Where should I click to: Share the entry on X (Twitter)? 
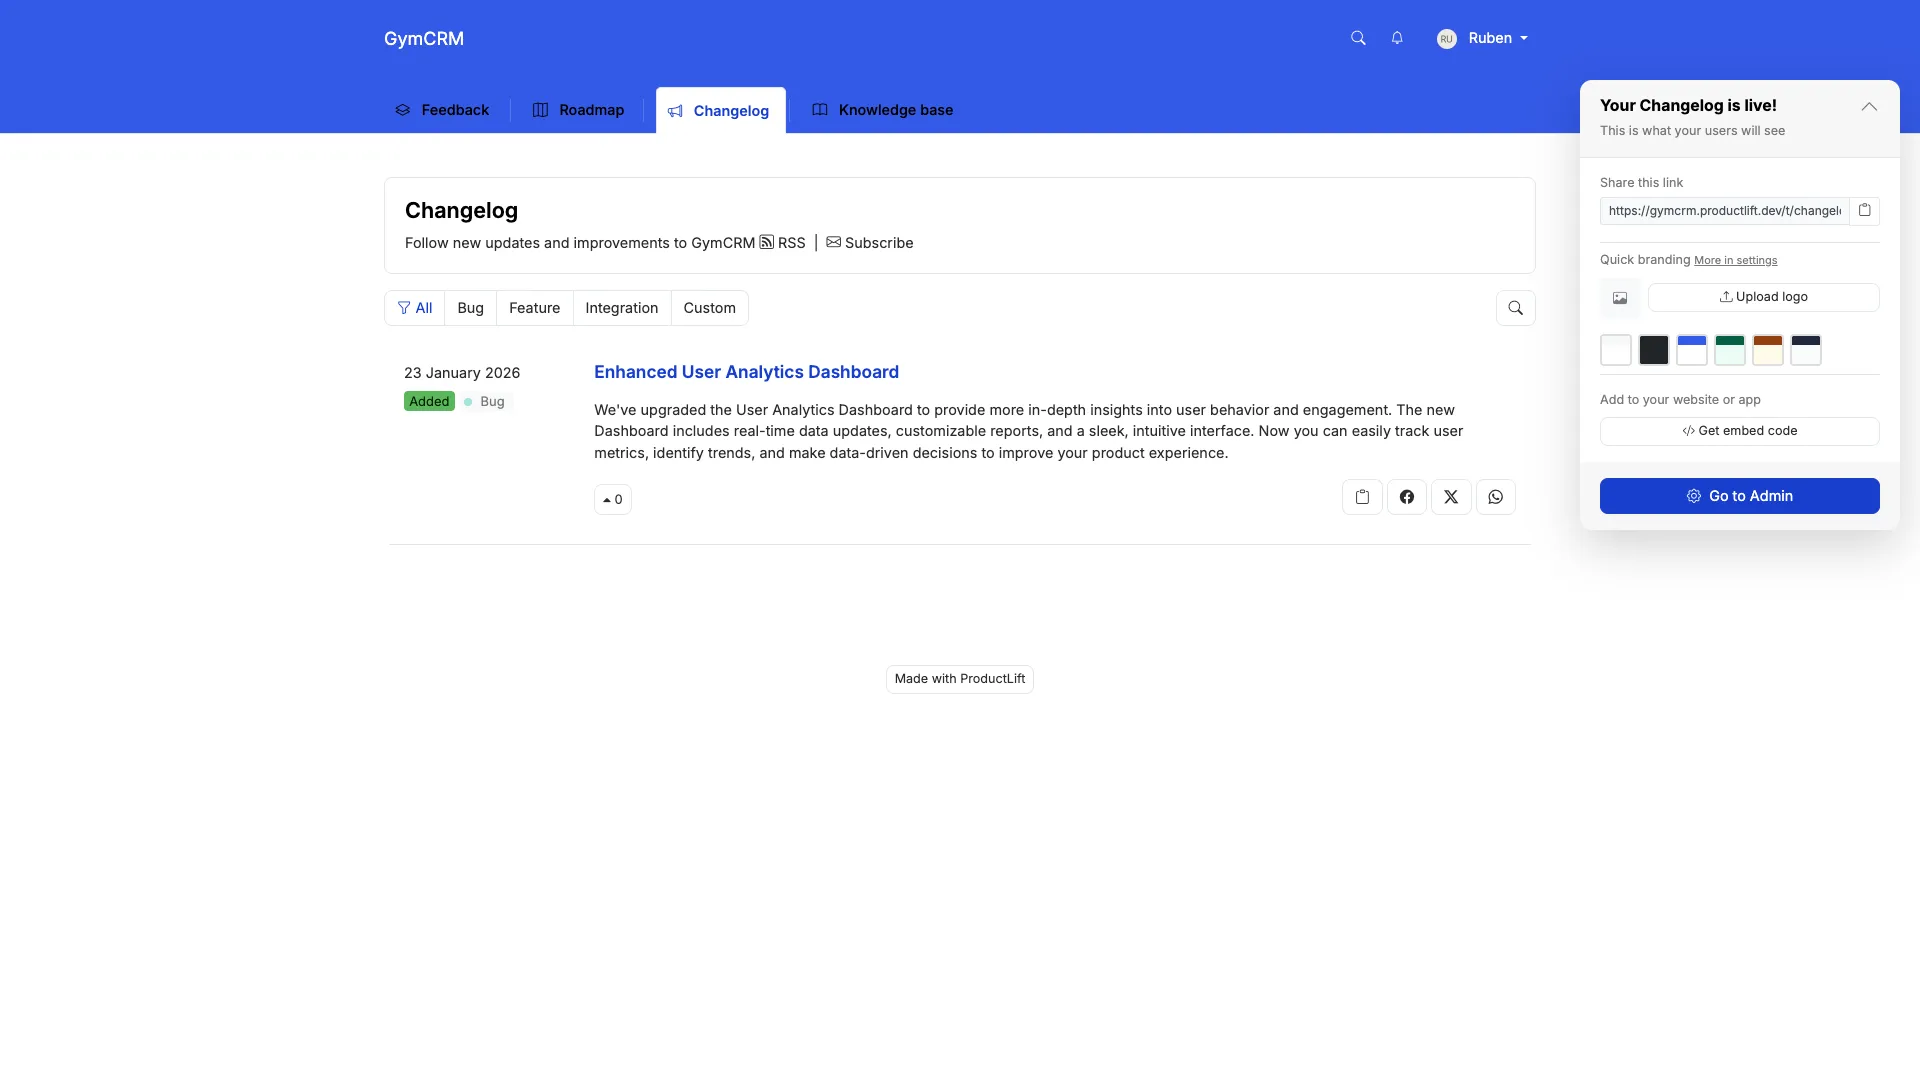1450,496
